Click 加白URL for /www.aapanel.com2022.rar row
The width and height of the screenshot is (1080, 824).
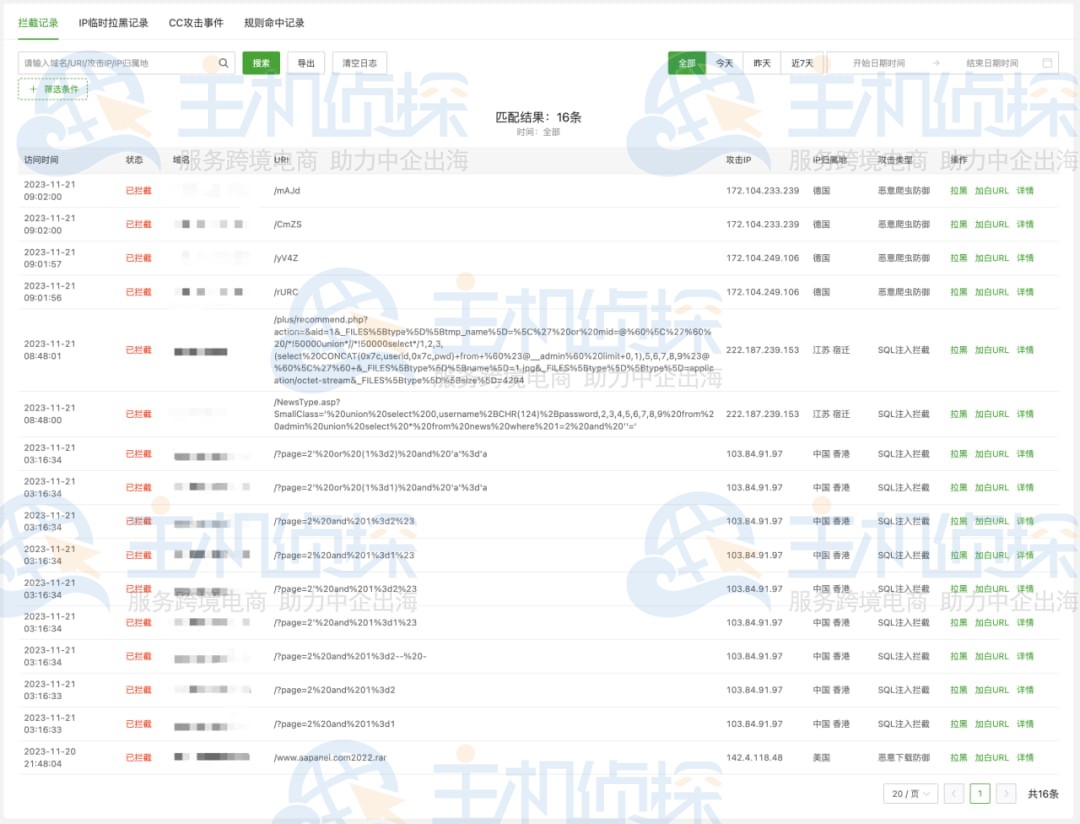coord(991,758)
